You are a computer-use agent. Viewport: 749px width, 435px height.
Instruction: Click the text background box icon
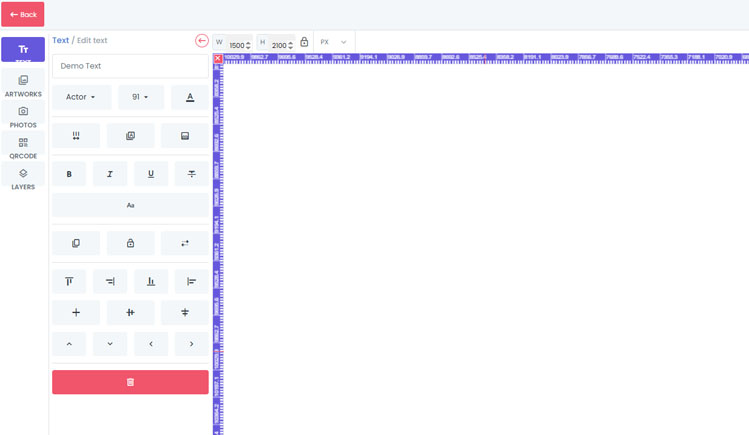[185, 136]
